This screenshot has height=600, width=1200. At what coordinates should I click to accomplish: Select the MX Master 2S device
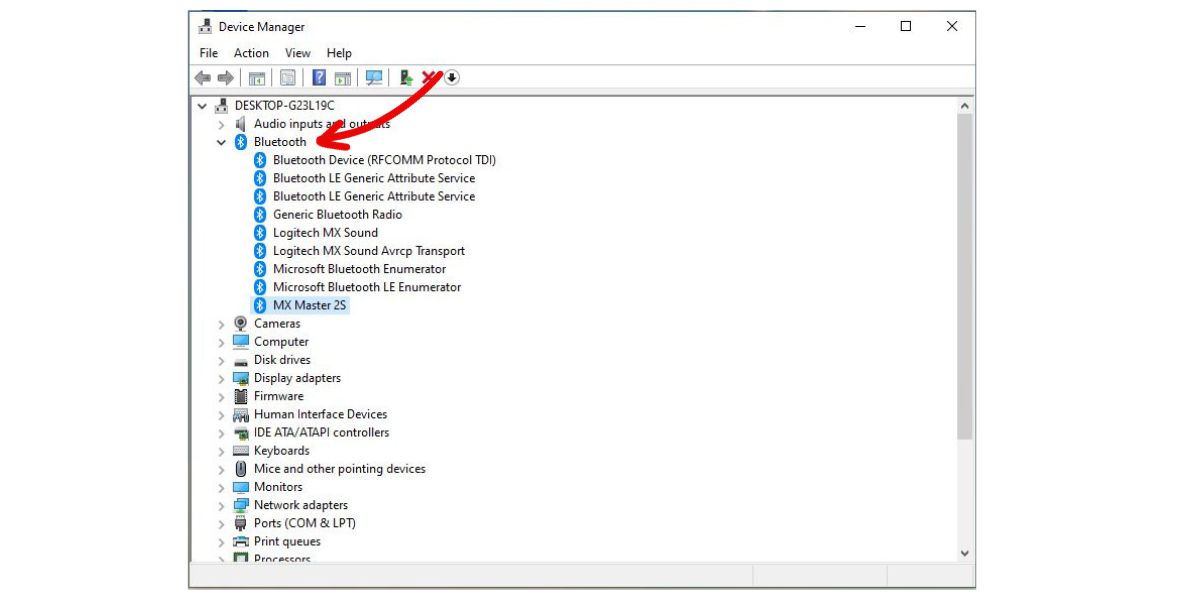[309, 305]
